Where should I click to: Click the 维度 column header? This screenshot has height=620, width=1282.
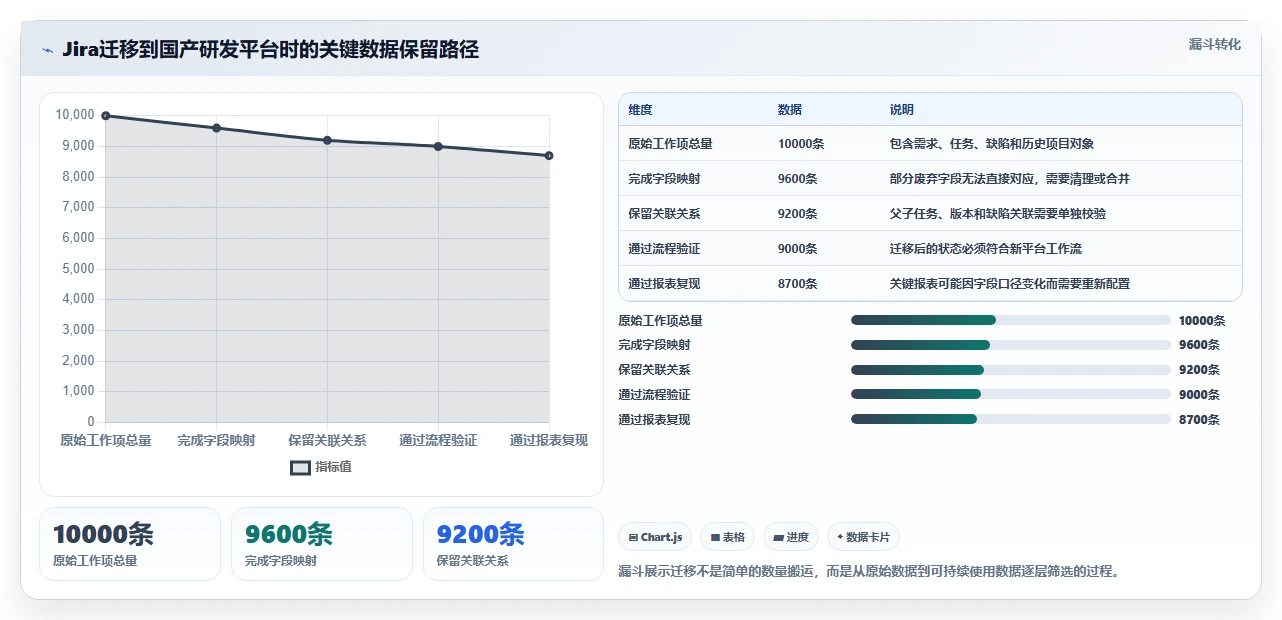(x=640, y=110)
